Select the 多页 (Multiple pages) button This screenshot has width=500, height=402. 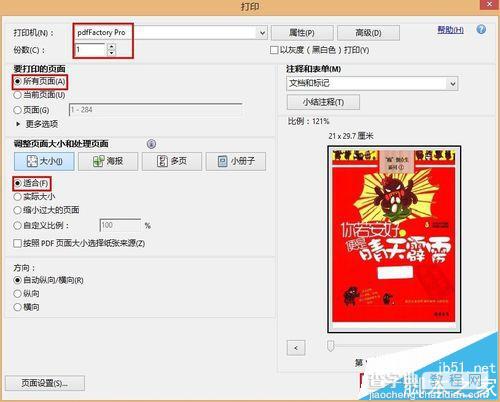[x=172, y=161]
